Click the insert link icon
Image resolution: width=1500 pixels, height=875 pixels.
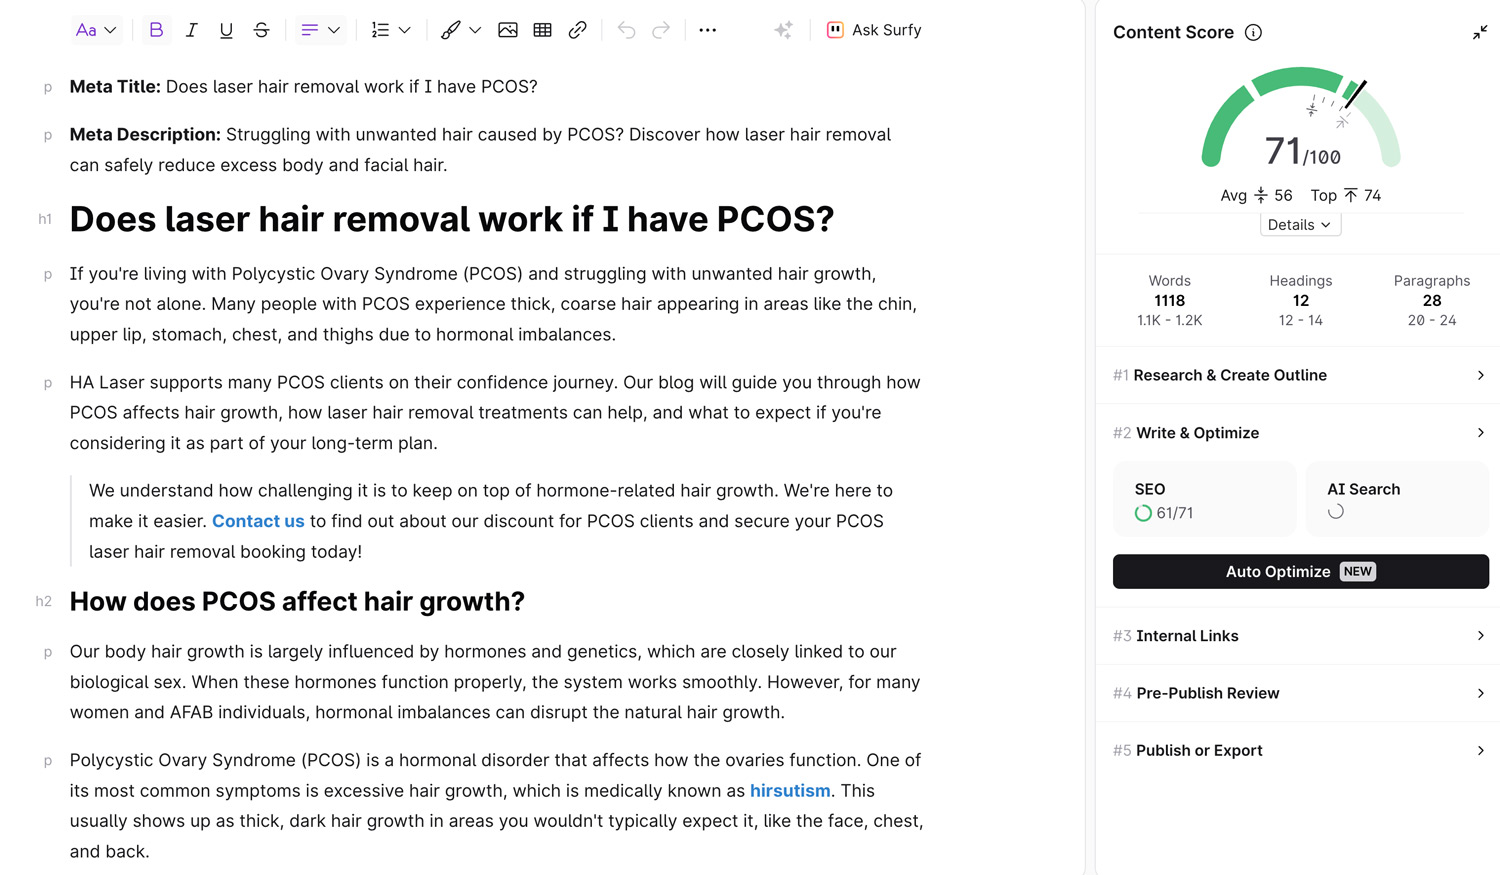point(578,30)
